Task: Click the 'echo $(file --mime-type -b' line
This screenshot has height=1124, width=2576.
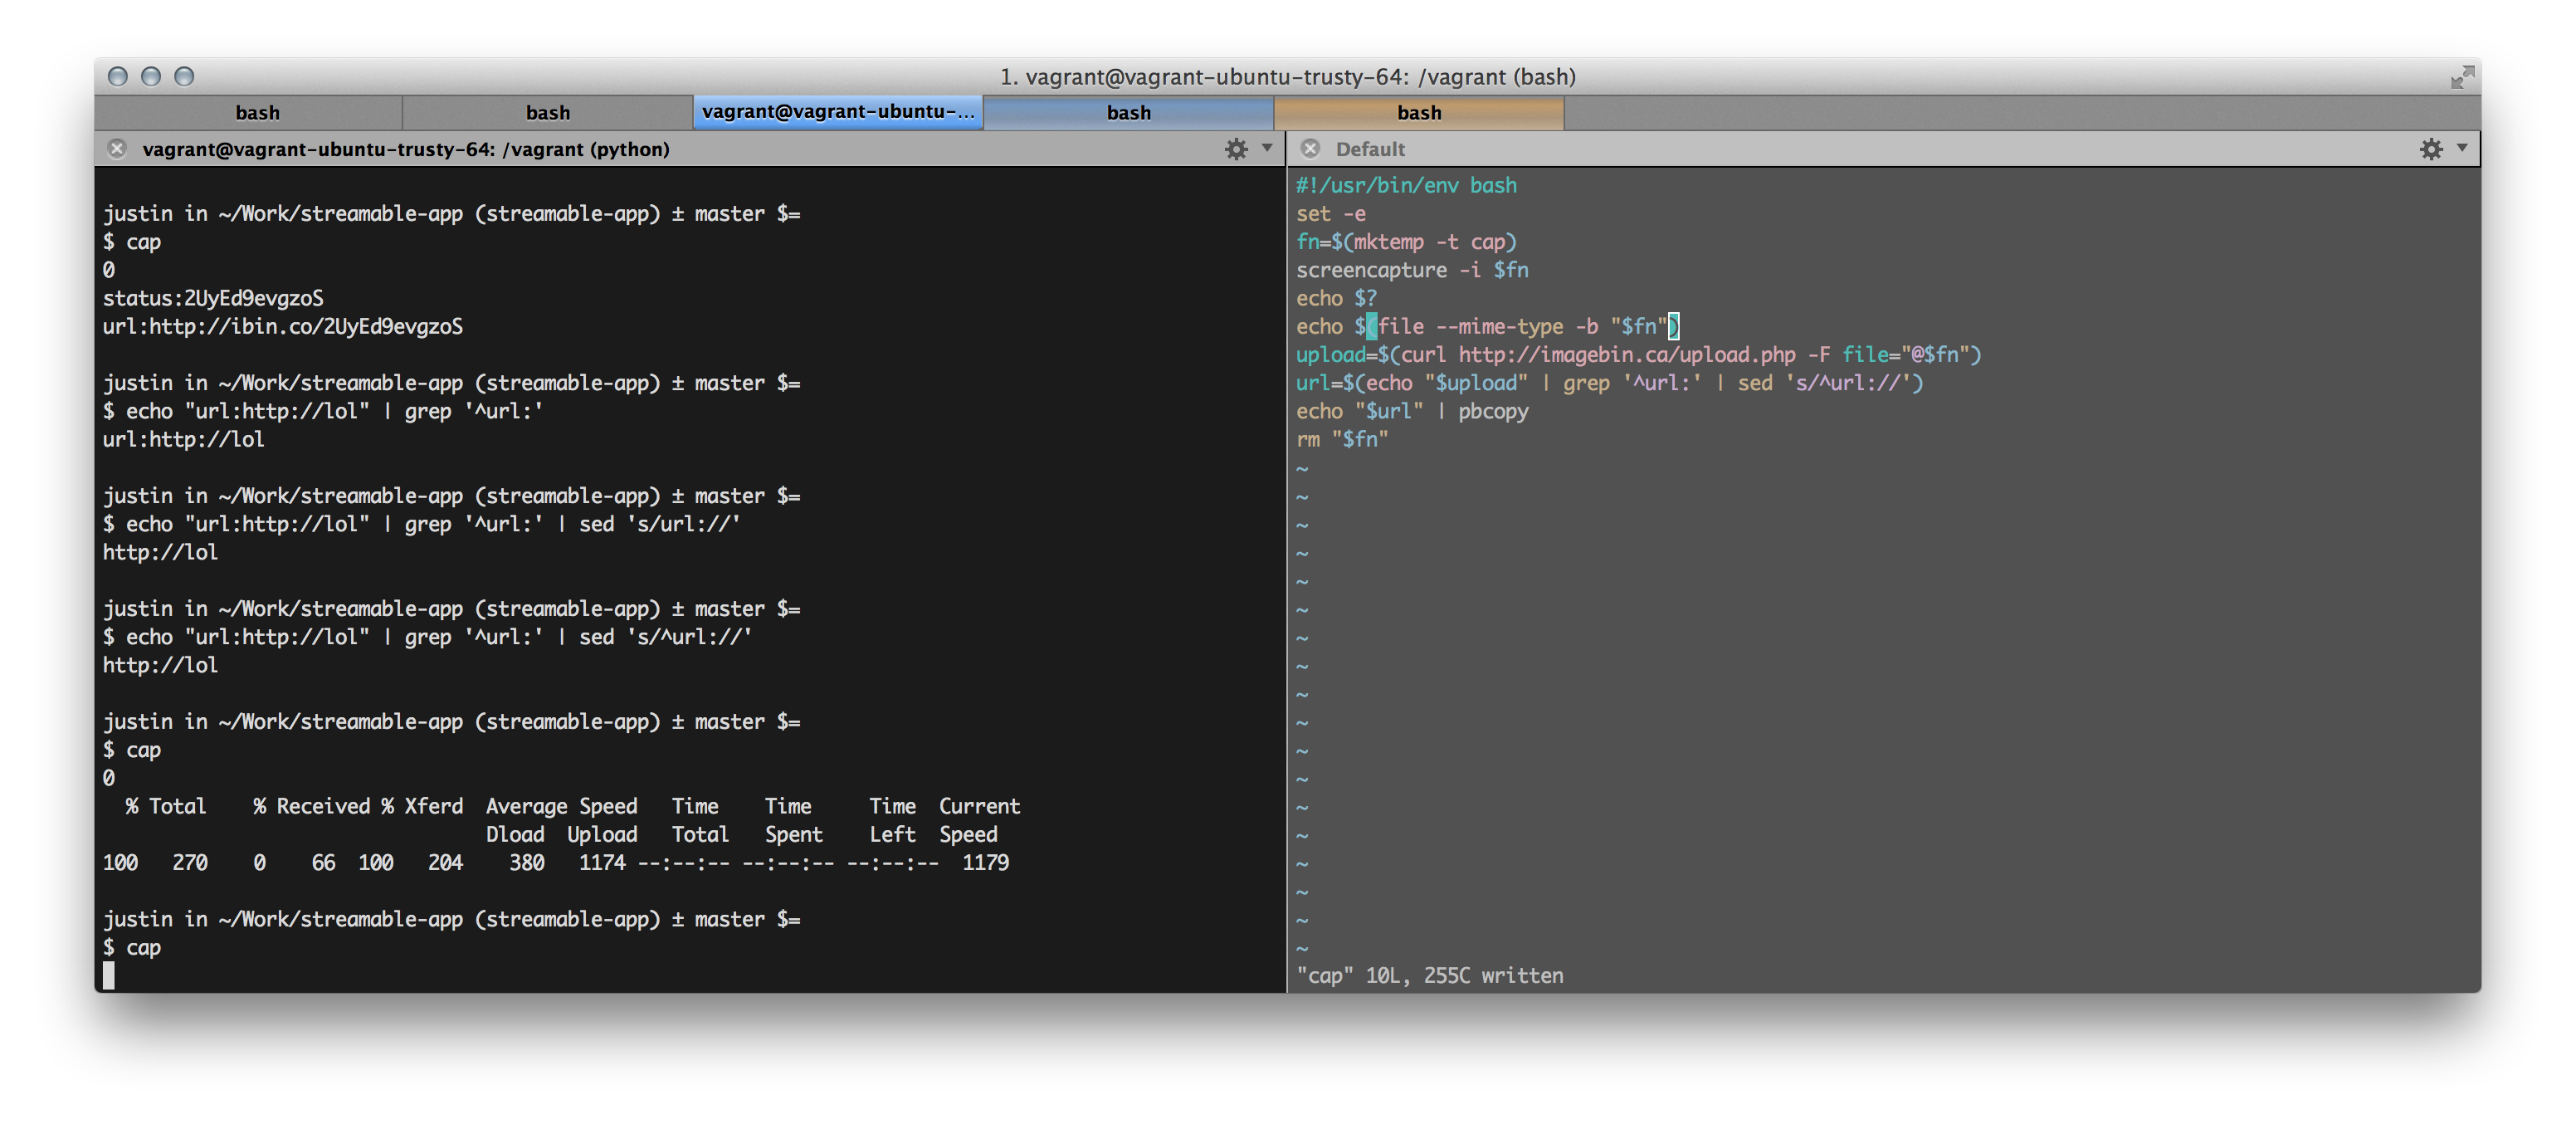Action: point(1488,326)
